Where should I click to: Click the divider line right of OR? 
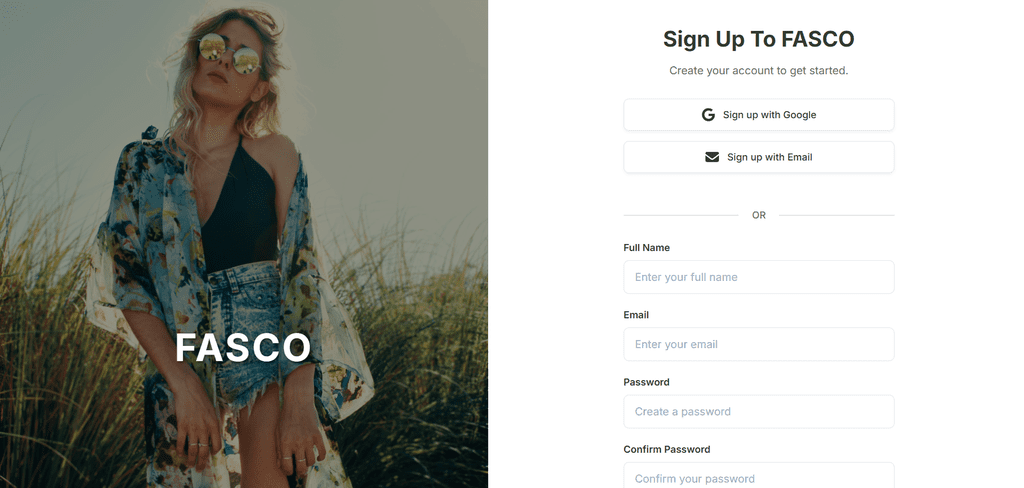click(837, 215)
